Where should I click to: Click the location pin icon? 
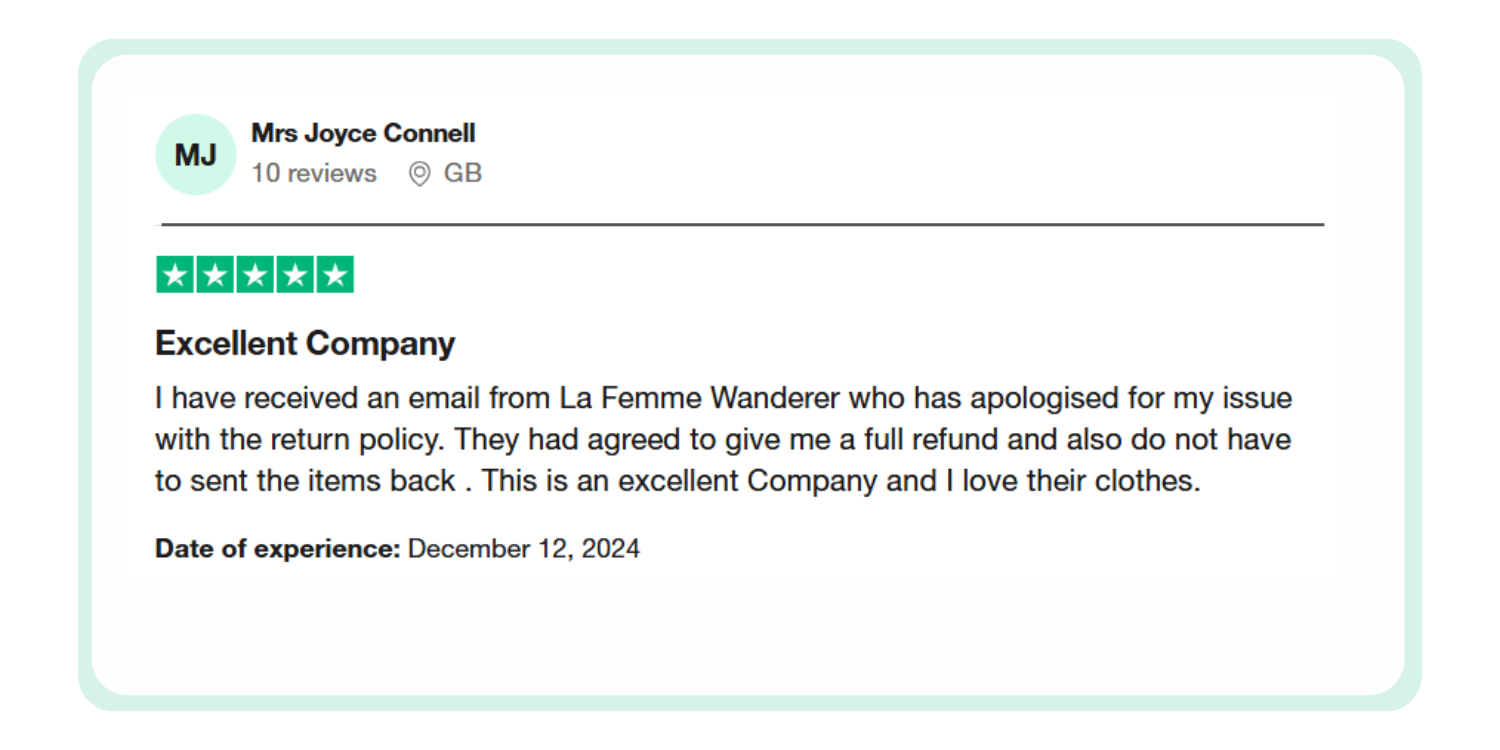click(420, 174)
